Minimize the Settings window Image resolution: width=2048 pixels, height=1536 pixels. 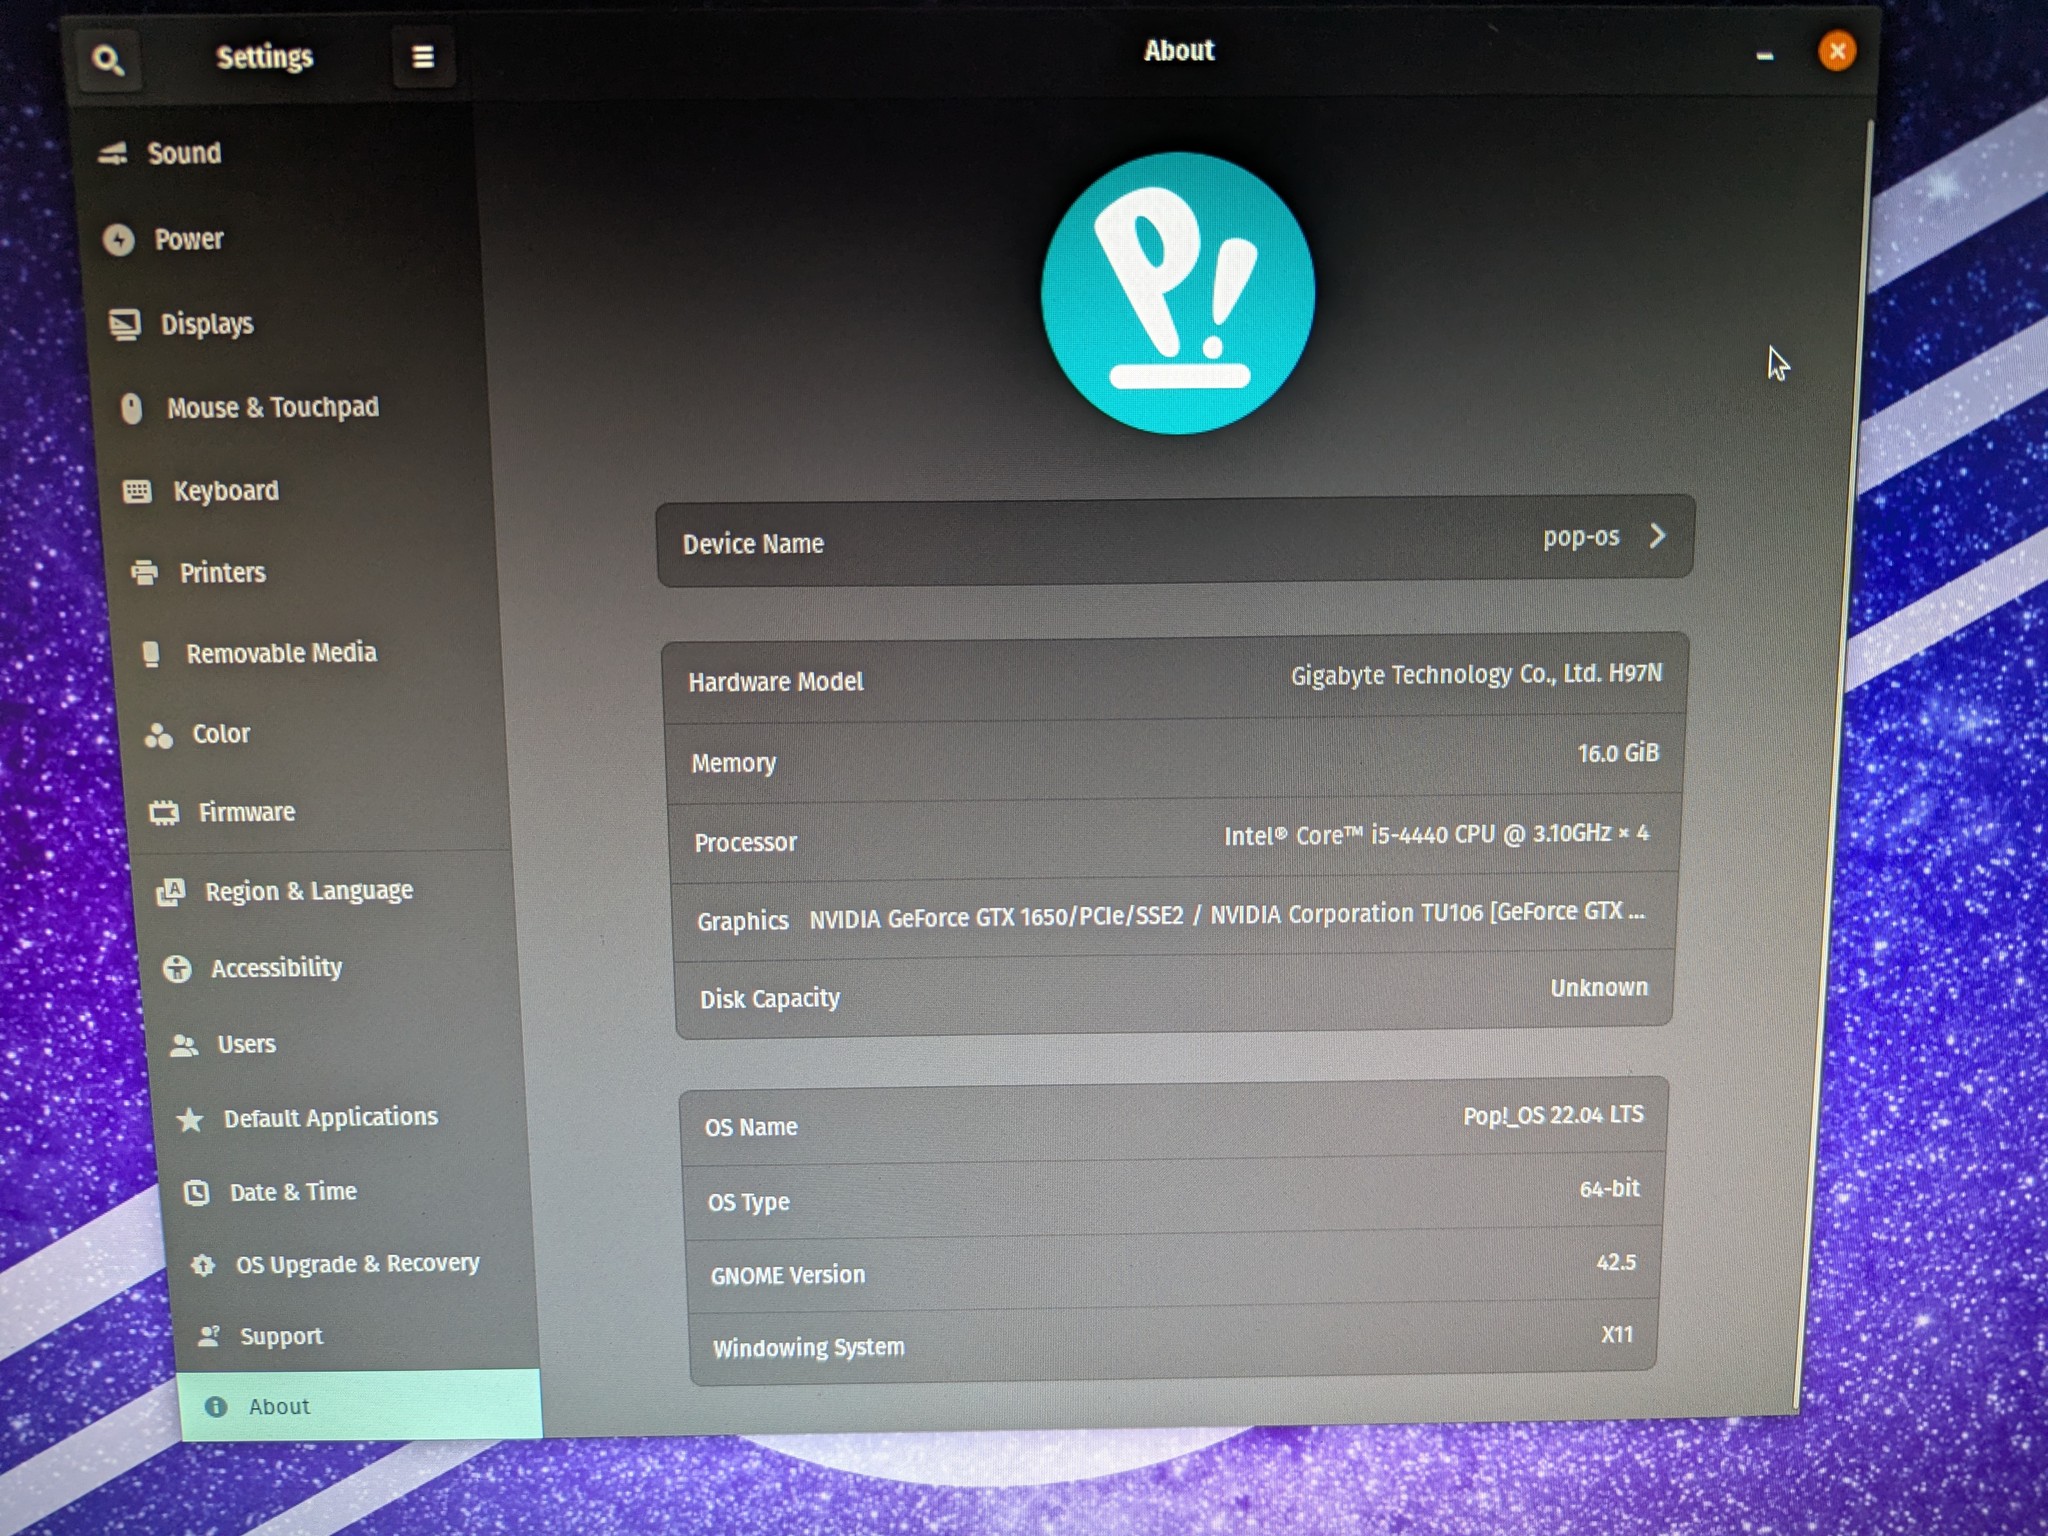tap(1765, 56)
